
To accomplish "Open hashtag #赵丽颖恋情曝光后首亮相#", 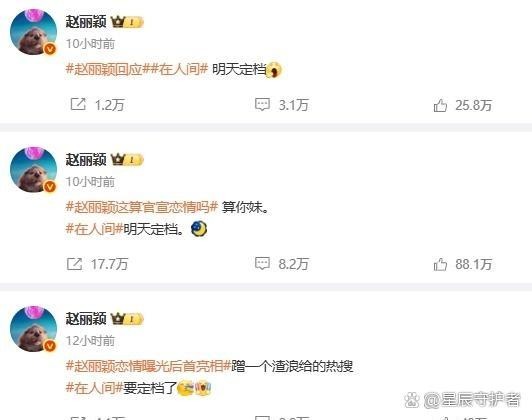I will [148, 366].
